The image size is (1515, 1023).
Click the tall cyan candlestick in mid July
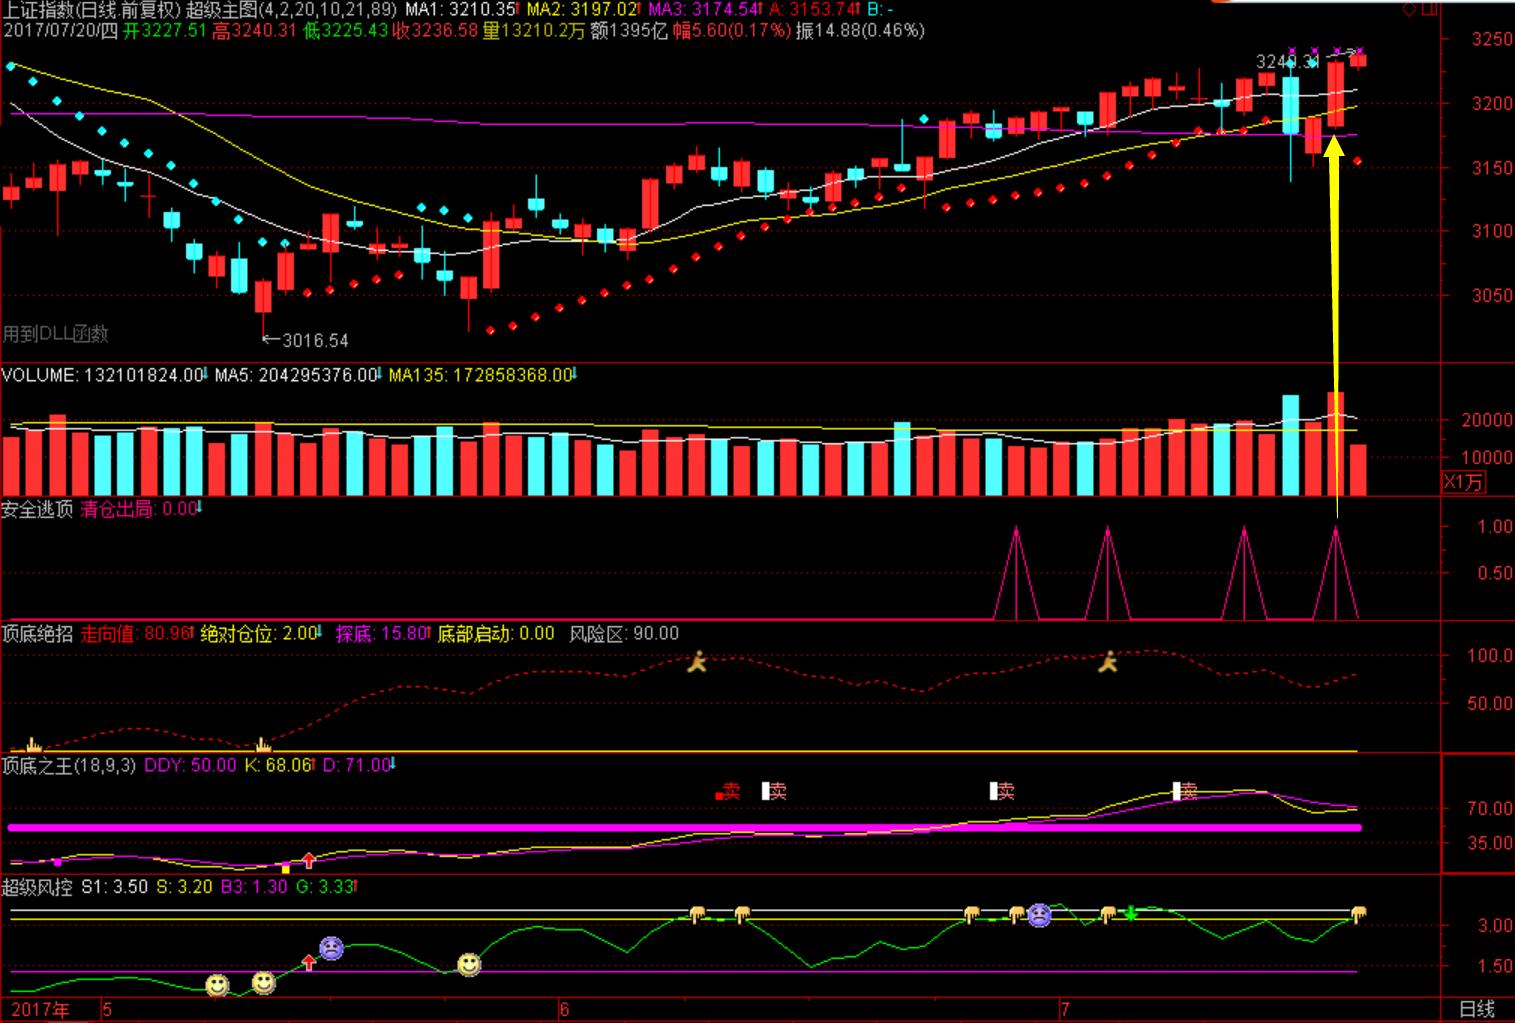coord(1290,105)
